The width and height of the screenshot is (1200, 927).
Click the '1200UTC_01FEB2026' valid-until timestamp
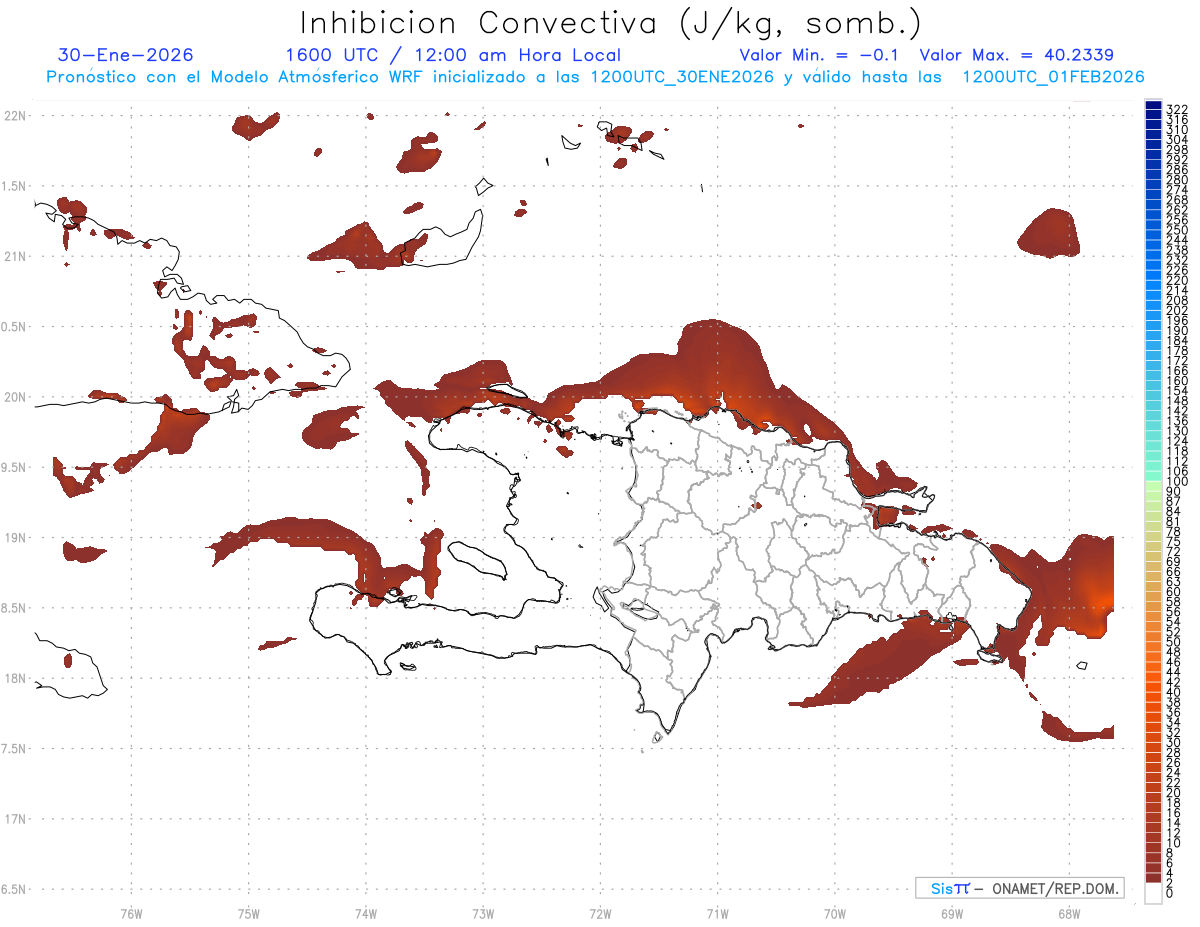(1053, 77)
